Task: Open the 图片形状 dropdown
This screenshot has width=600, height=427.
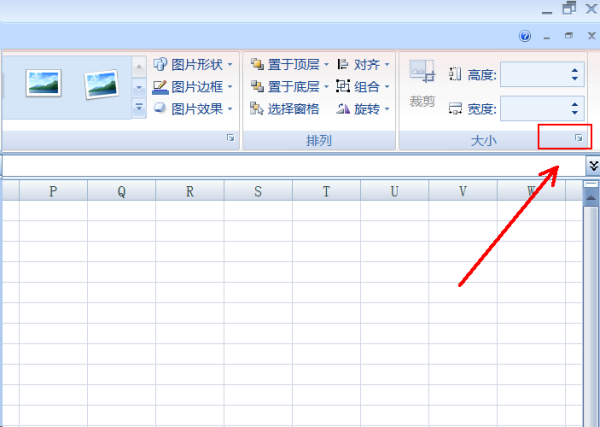Action: pyautogui.click(x=193, y=64)
